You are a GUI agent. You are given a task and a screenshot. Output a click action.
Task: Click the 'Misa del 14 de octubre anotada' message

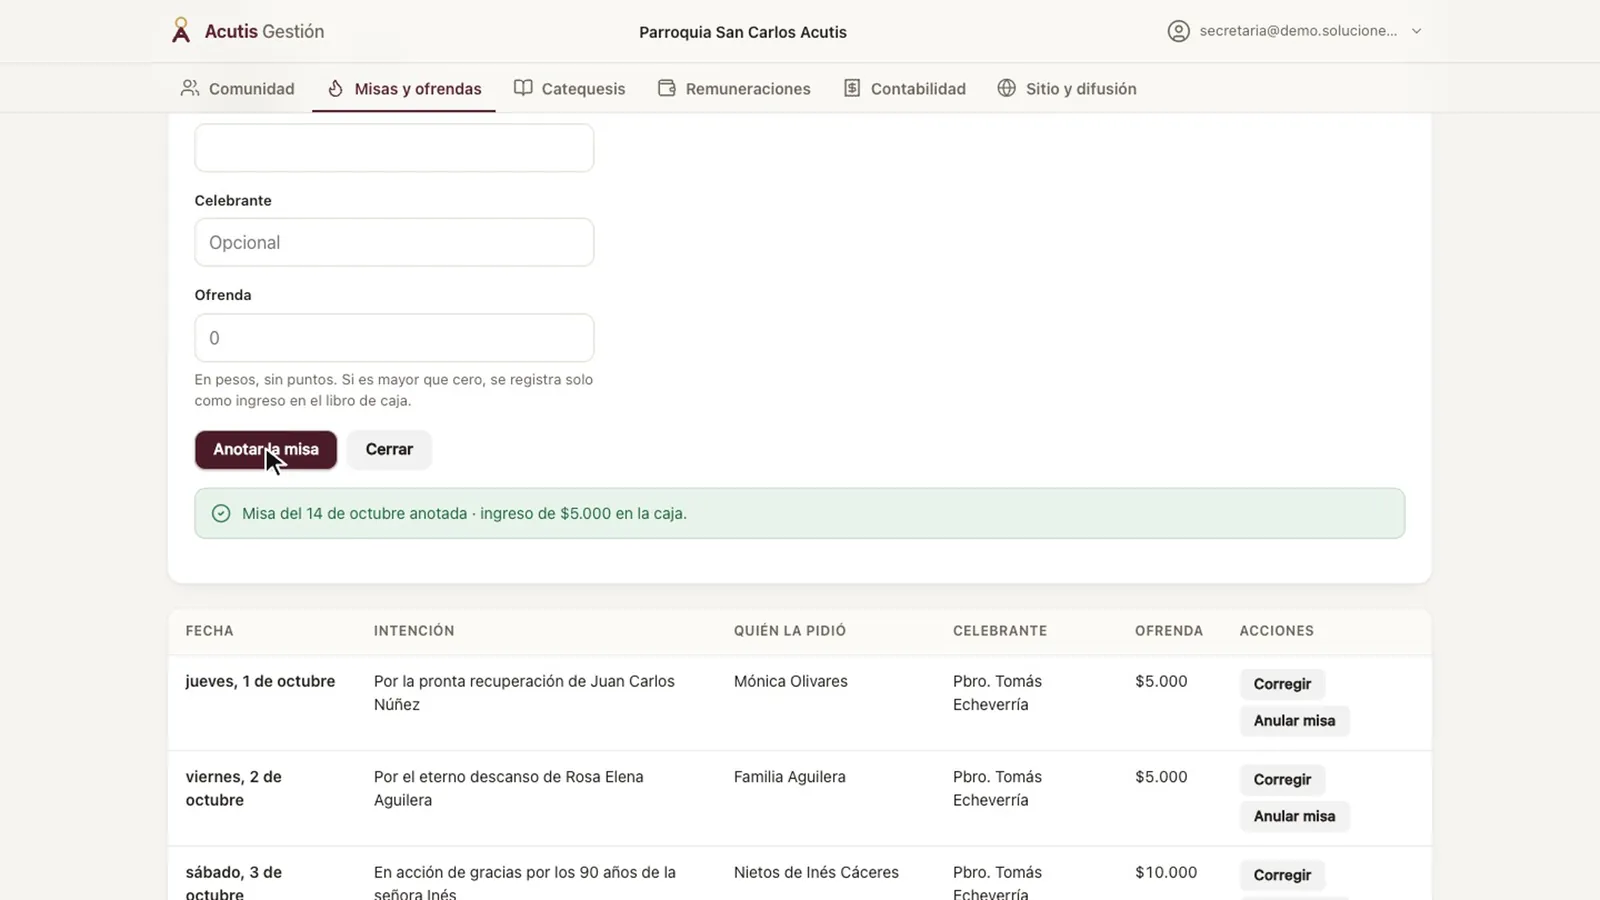pyautogui.click(x=464, y=513)
